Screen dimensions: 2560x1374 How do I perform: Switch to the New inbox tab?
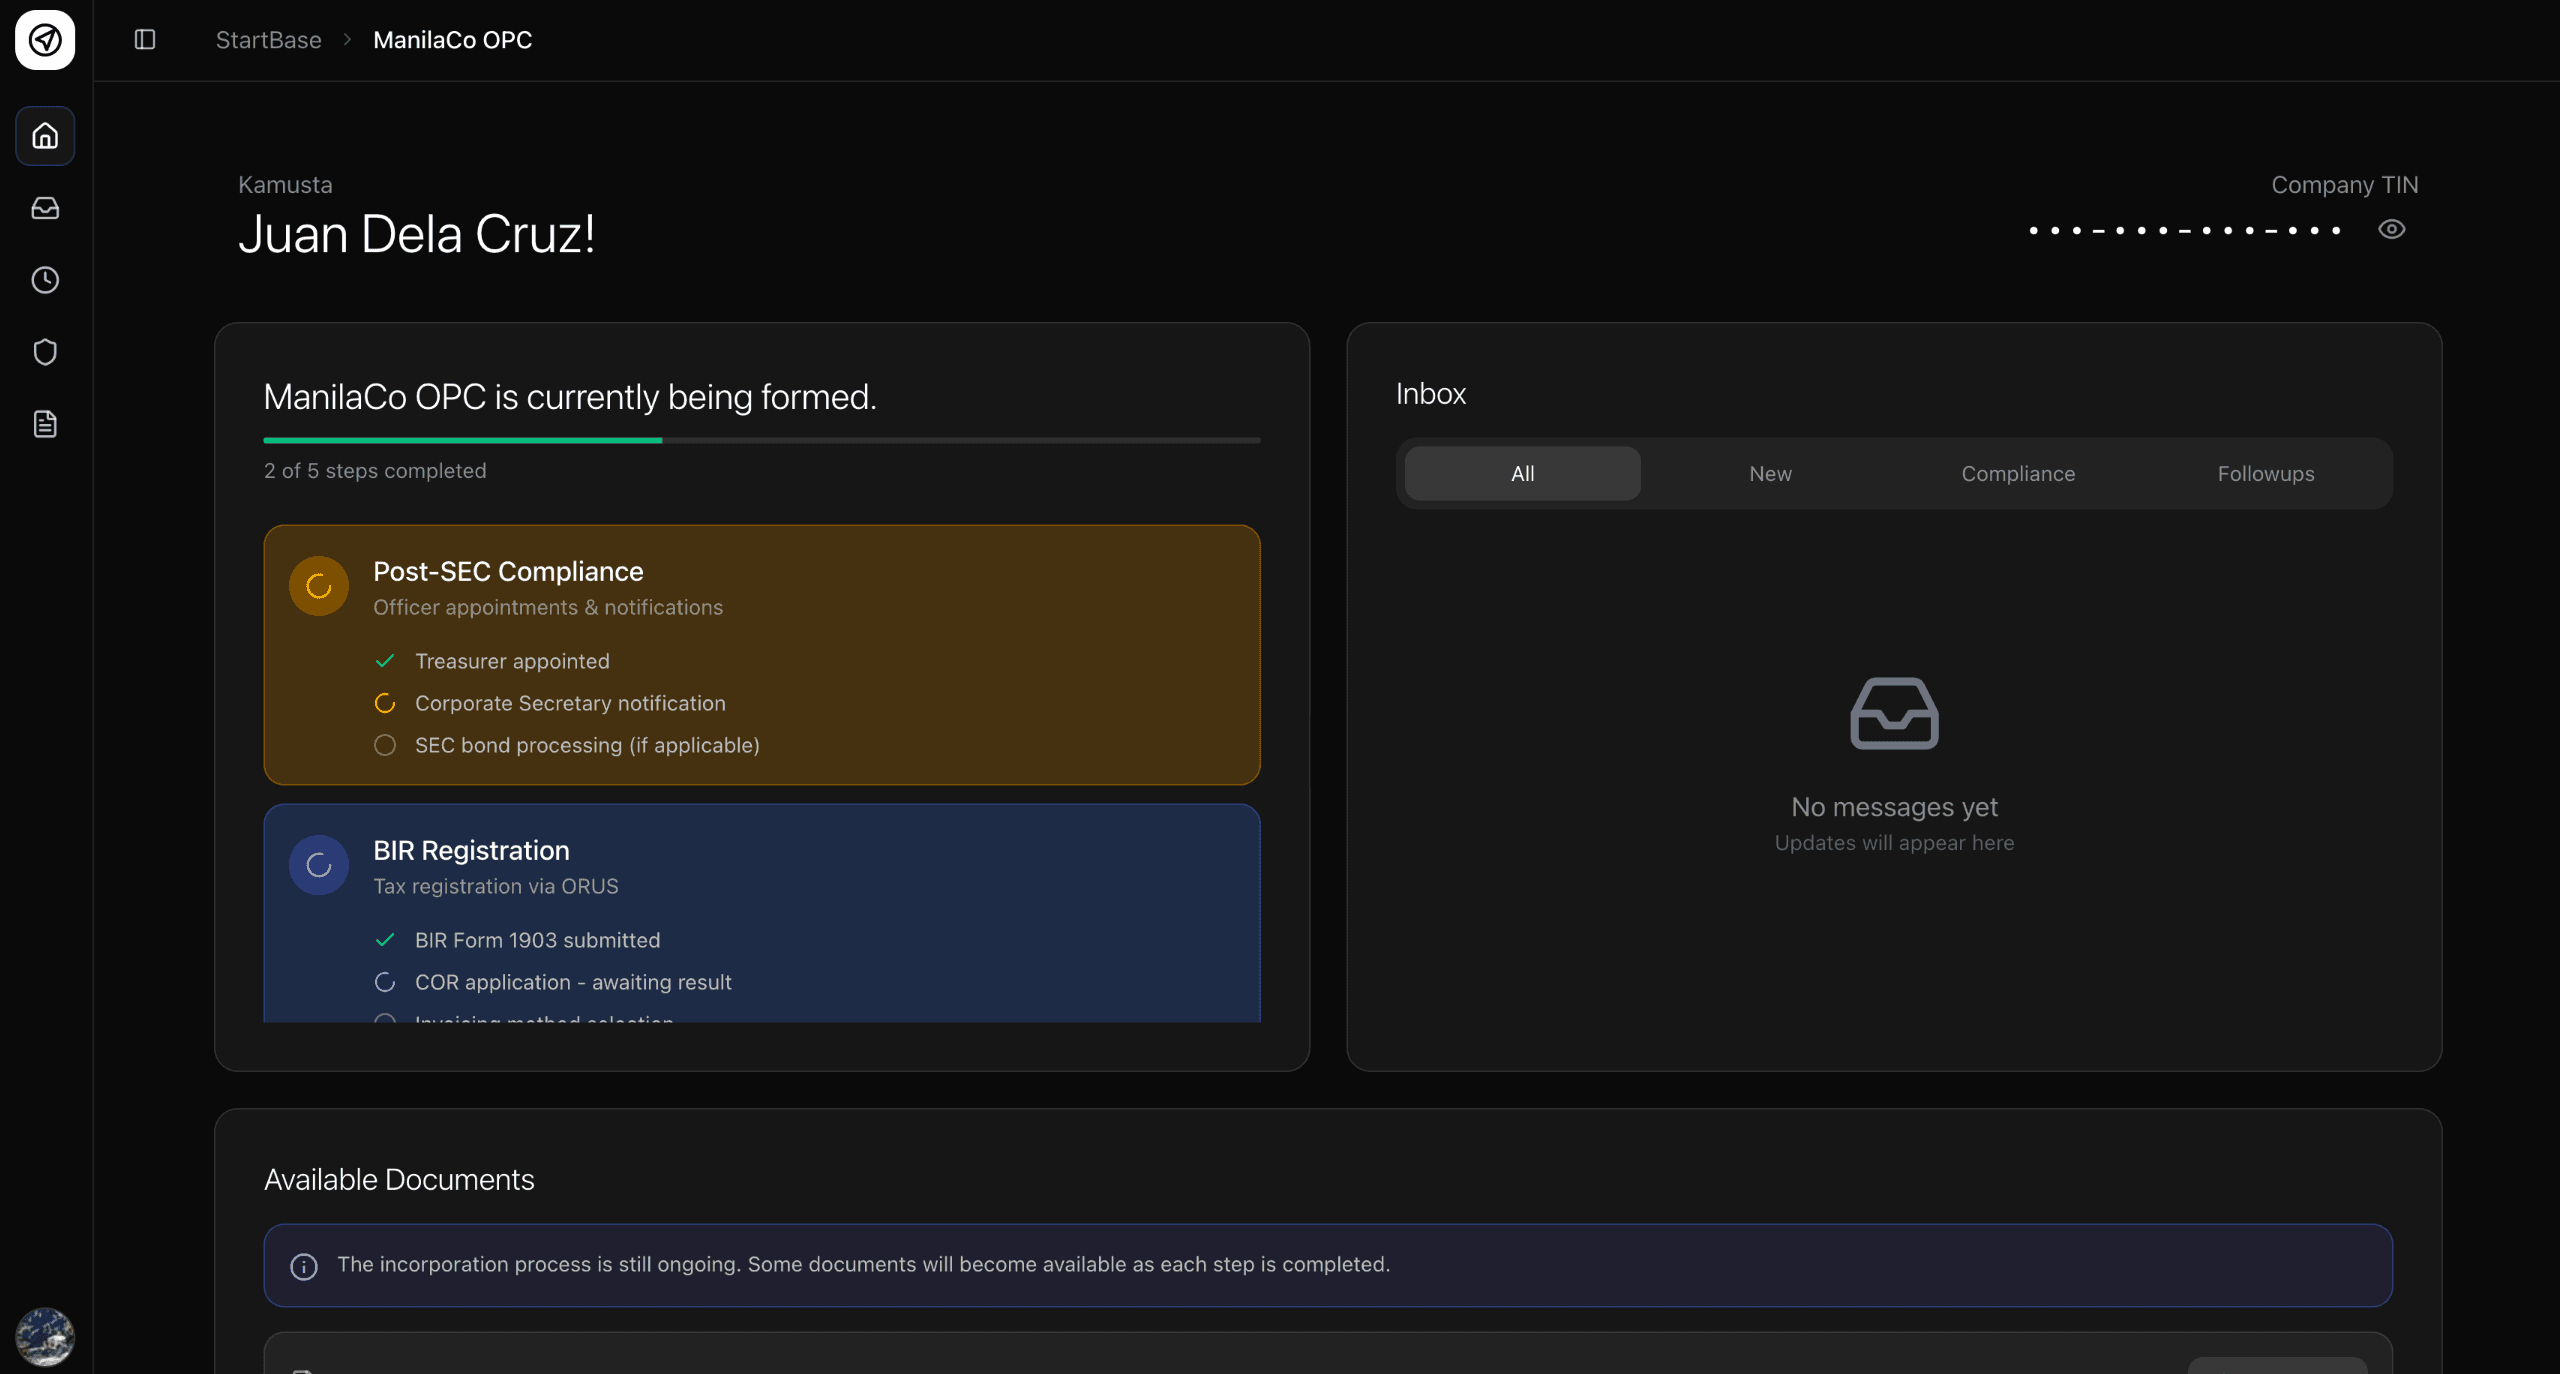click(x=1770, y=473)
